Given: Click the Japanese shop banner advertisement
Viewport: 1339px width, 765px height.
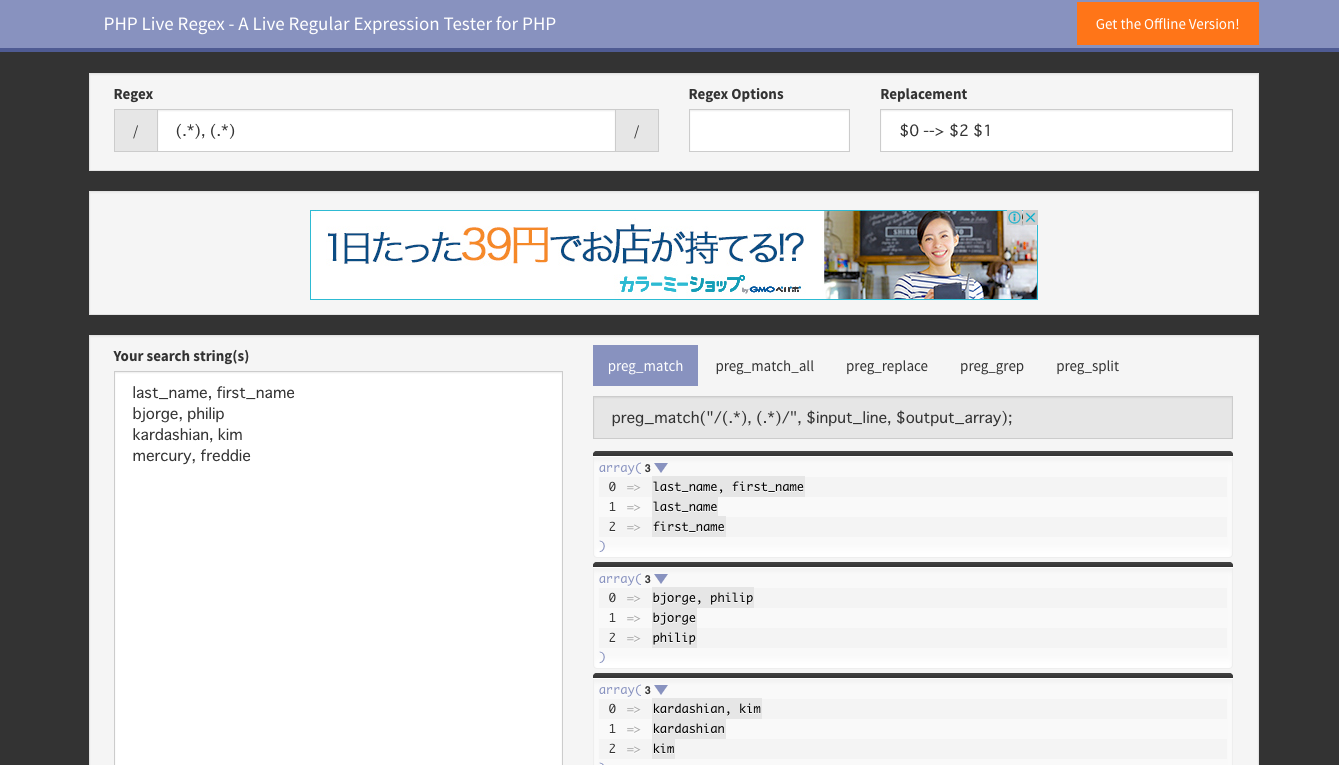Looking at the screenshot, I should pos(673,255).
